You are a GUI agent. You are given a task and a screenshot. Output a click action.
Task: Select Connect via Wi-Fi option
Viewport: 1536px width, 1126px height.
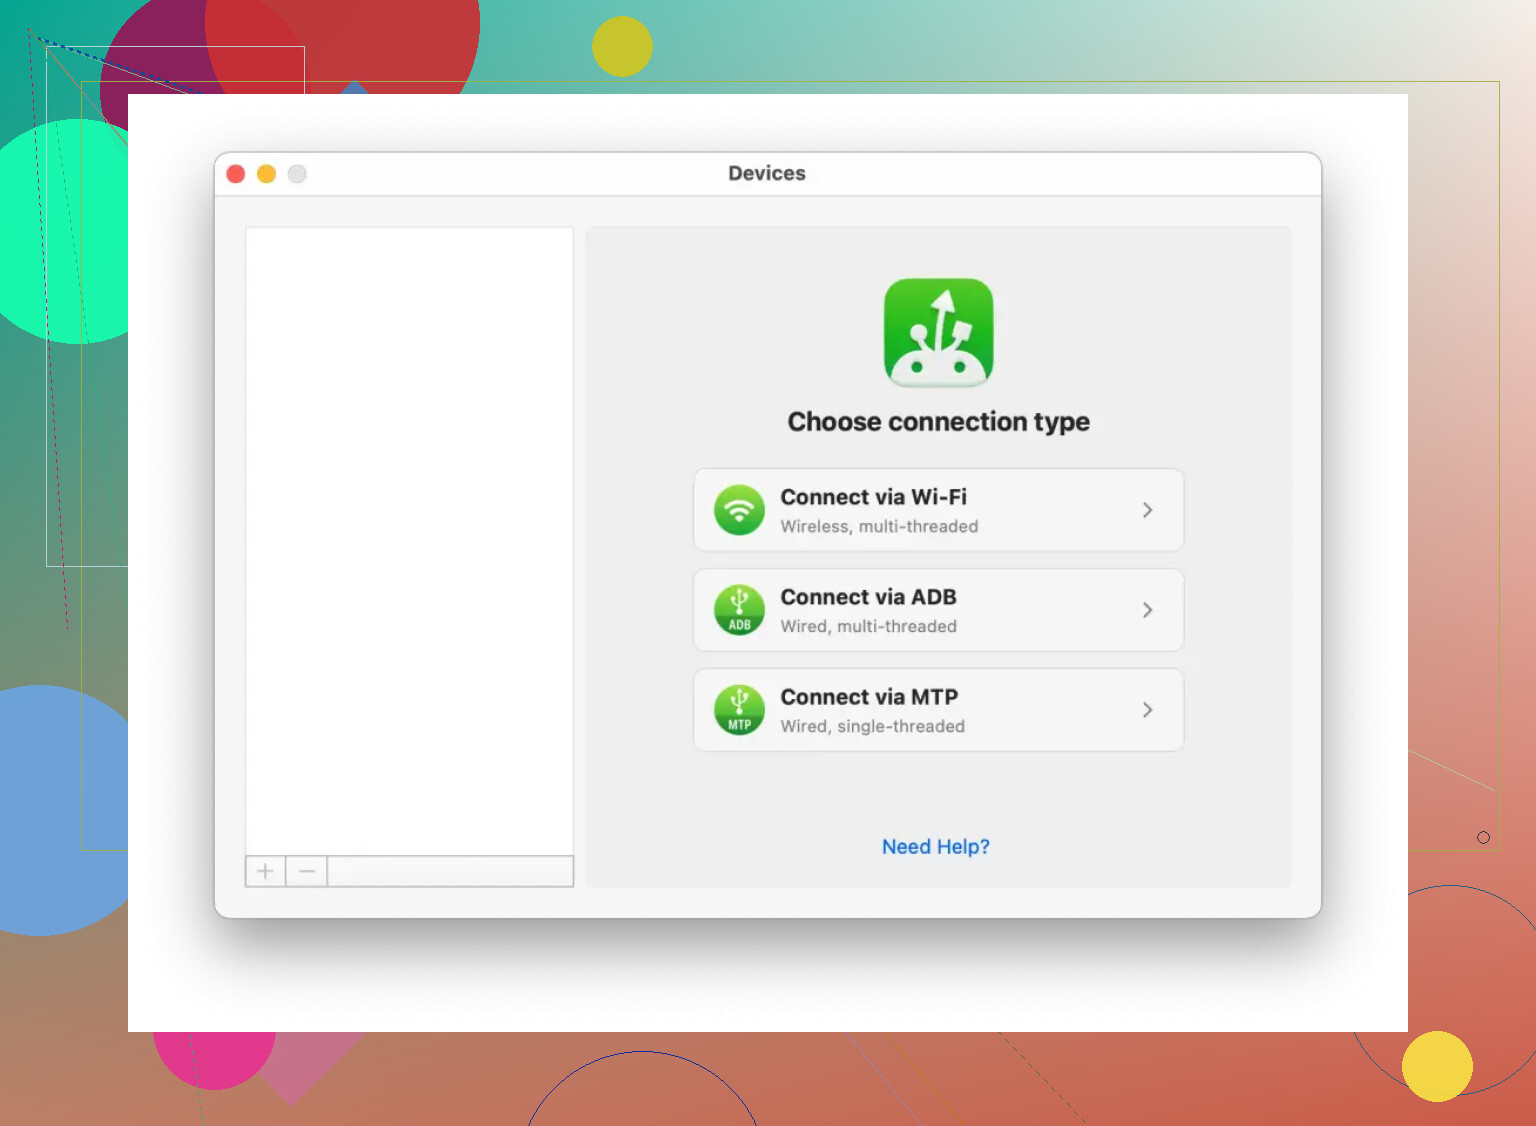click(x=939, y=510)
